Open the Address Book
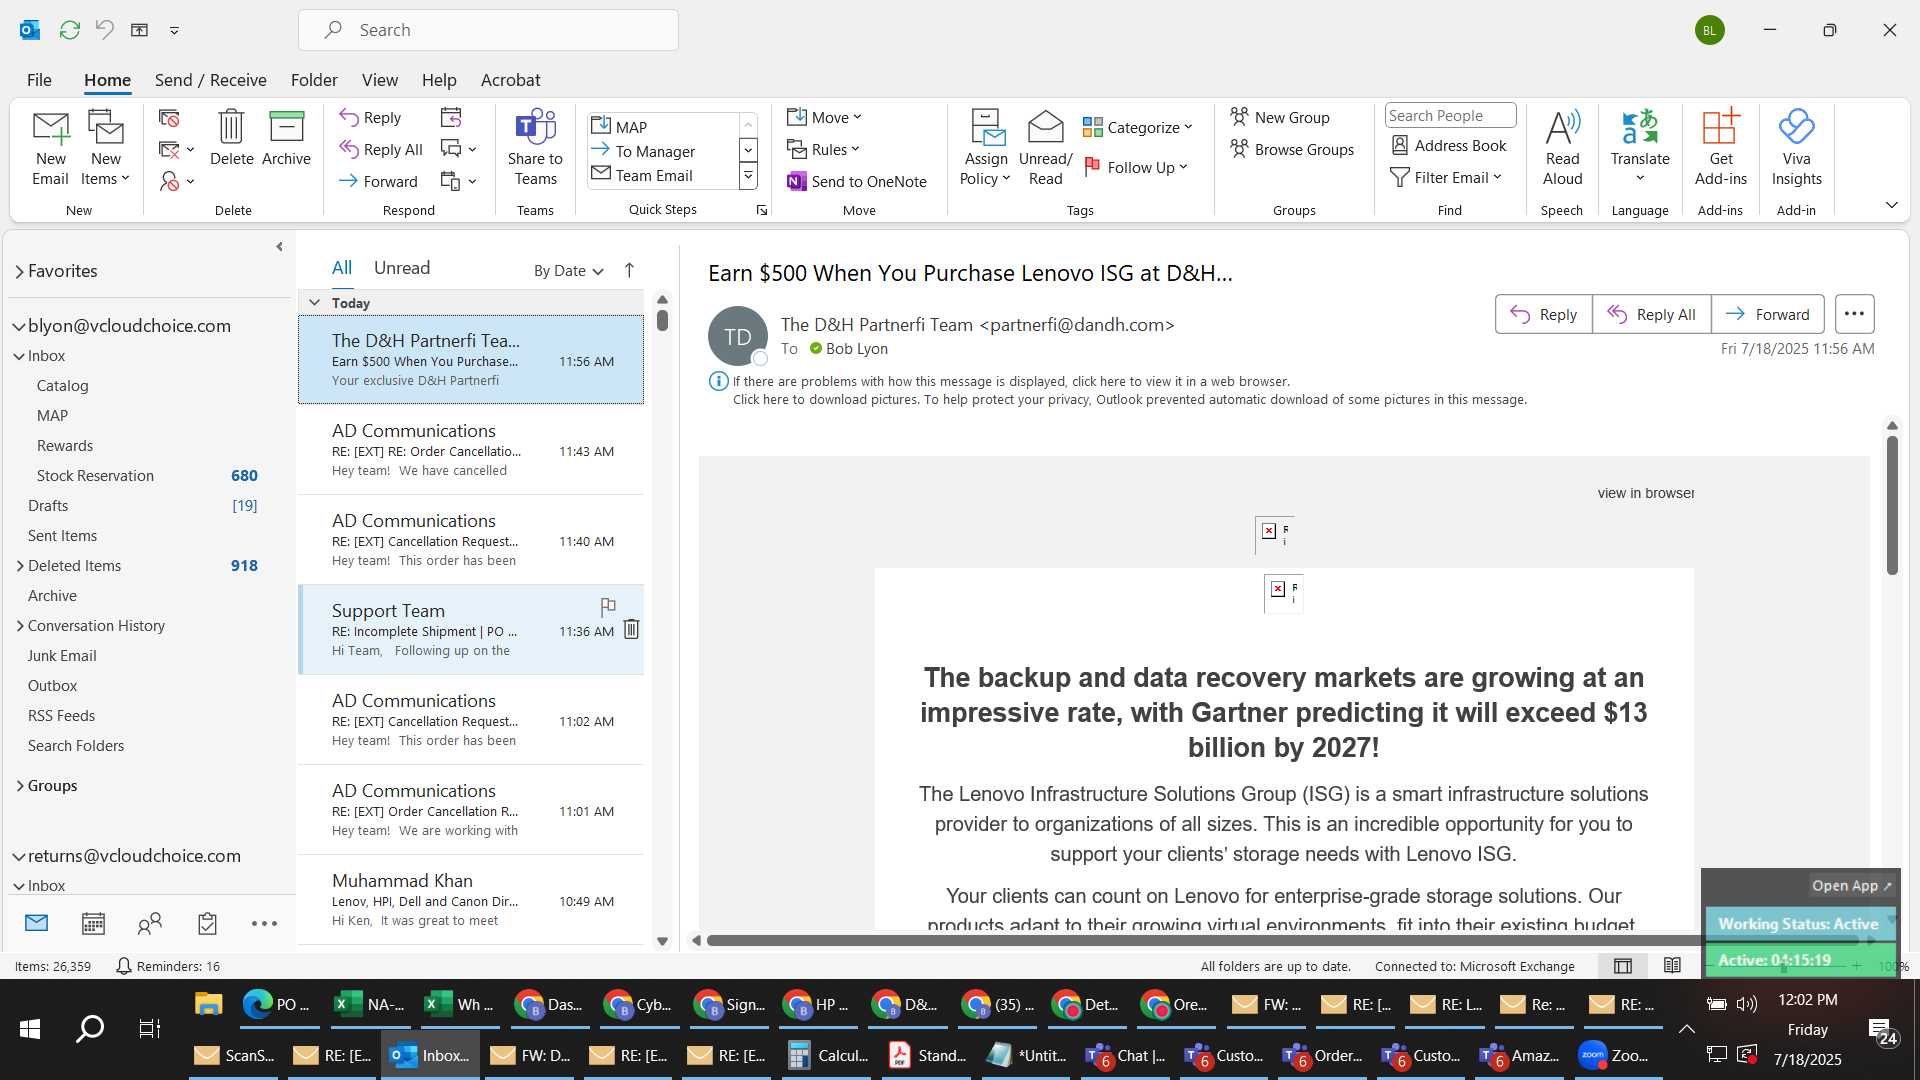This screenshot has width=1920, height=1080. pyautogui.click(x=1450, y=145)
